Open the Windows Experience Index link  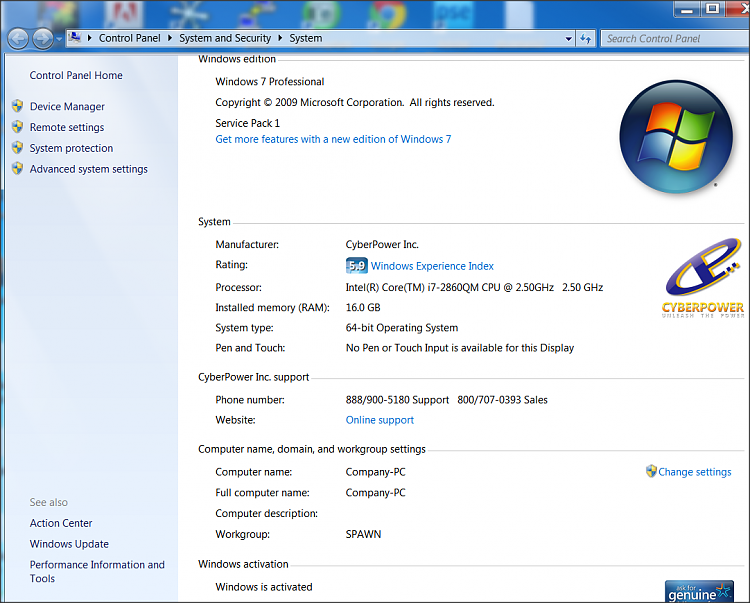tap(432, 266)
